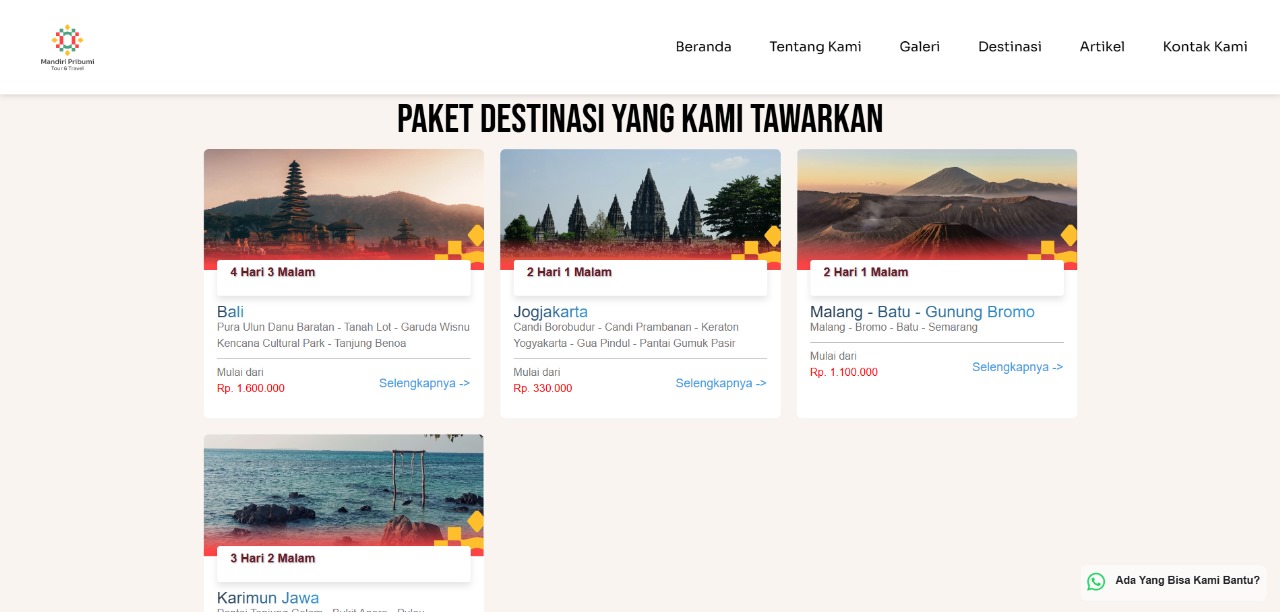Click the 3 Hari 2 Malam label

click(x=272, y=558)
